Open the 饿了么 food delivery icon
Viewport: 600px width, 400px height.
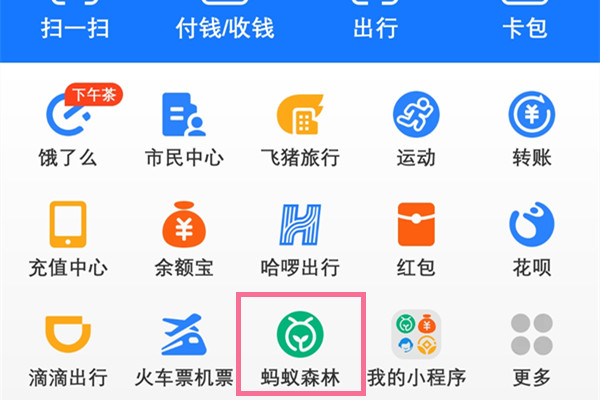(68, 115)
